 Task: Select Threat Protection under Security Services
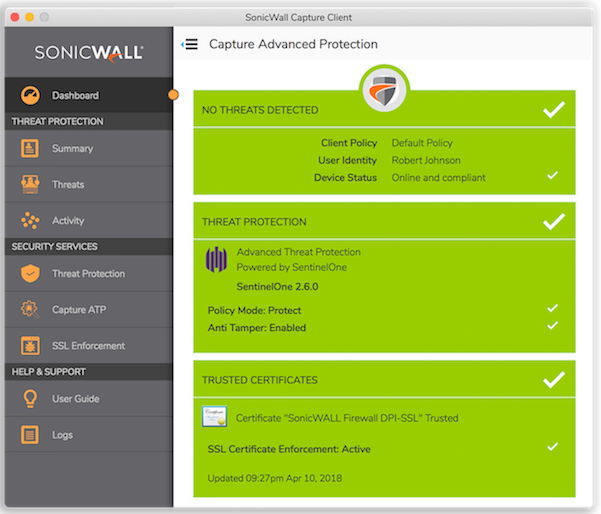89,273
